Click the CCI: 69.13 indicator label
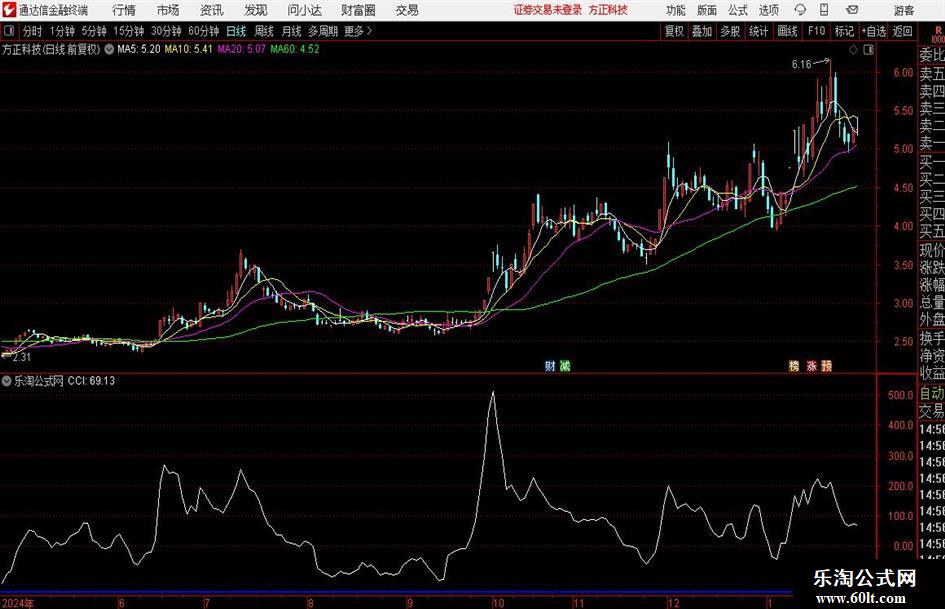Viewport: 945px width, 609px height. coord(91,381)
